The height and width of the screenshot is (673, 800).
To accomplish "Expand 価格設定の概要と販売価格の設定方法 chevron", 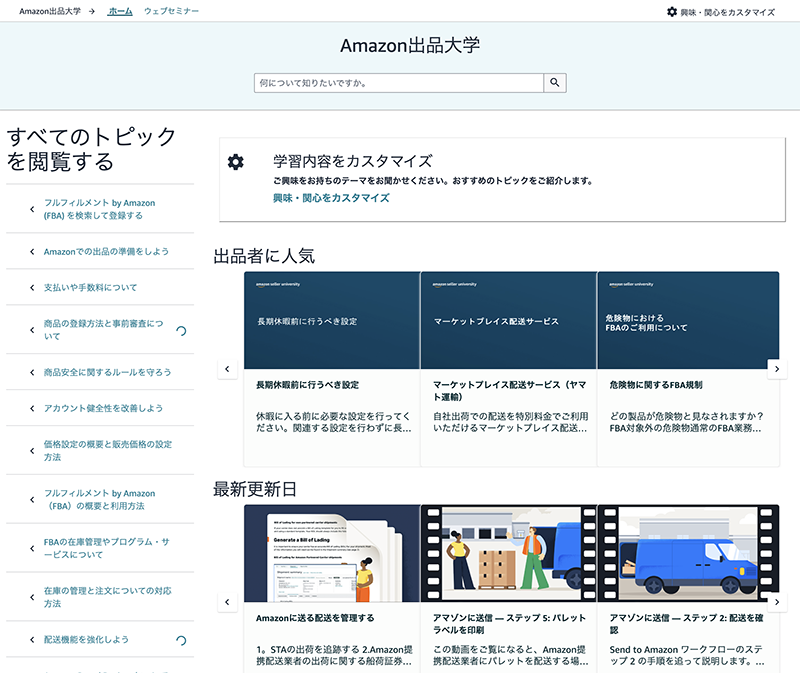I will [x=32, y=451].
